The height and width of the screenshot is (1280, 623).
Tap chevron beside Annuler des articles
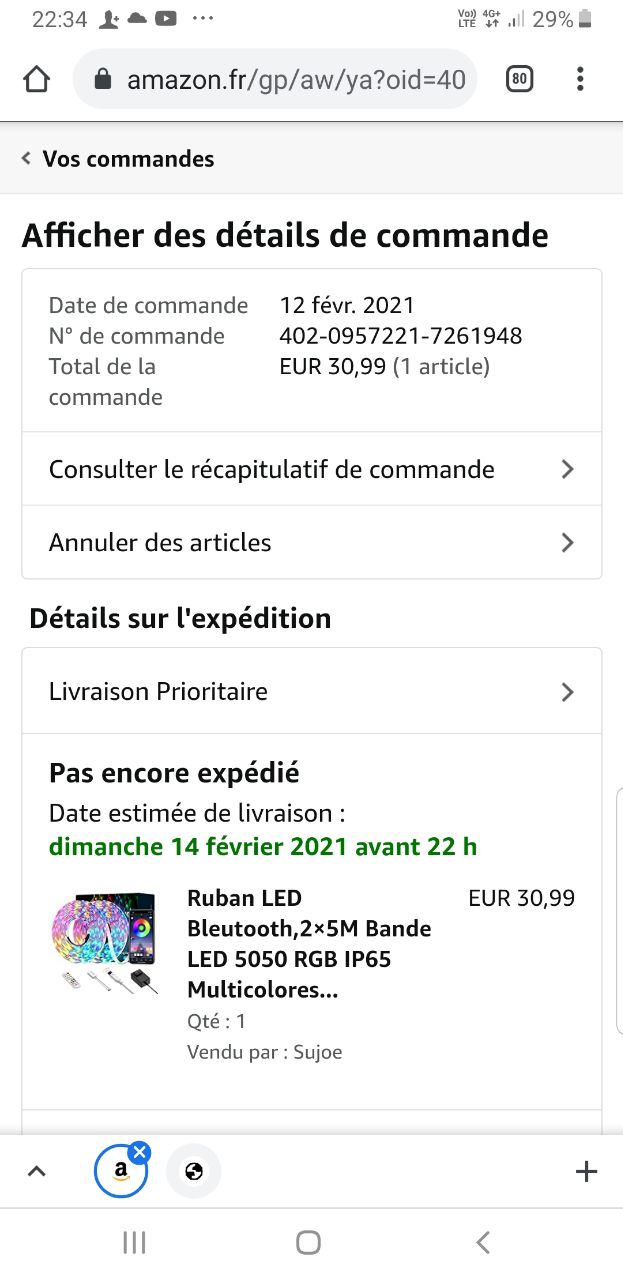[568, 542]
